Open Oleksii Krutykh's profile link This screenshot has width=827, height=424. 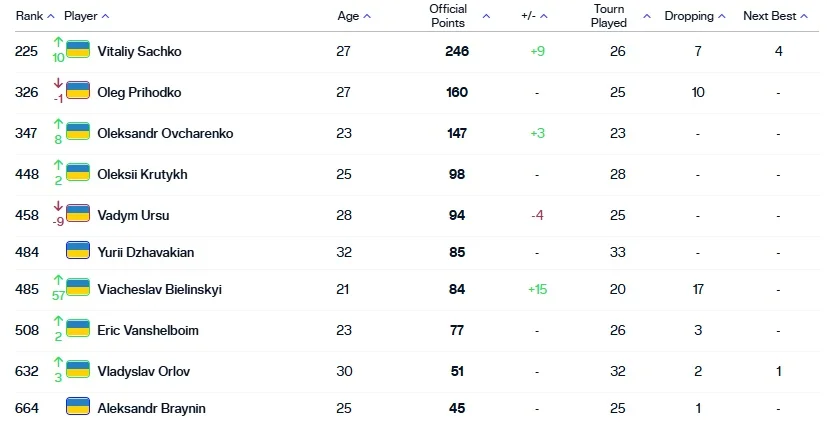click(x=142, y=174)
